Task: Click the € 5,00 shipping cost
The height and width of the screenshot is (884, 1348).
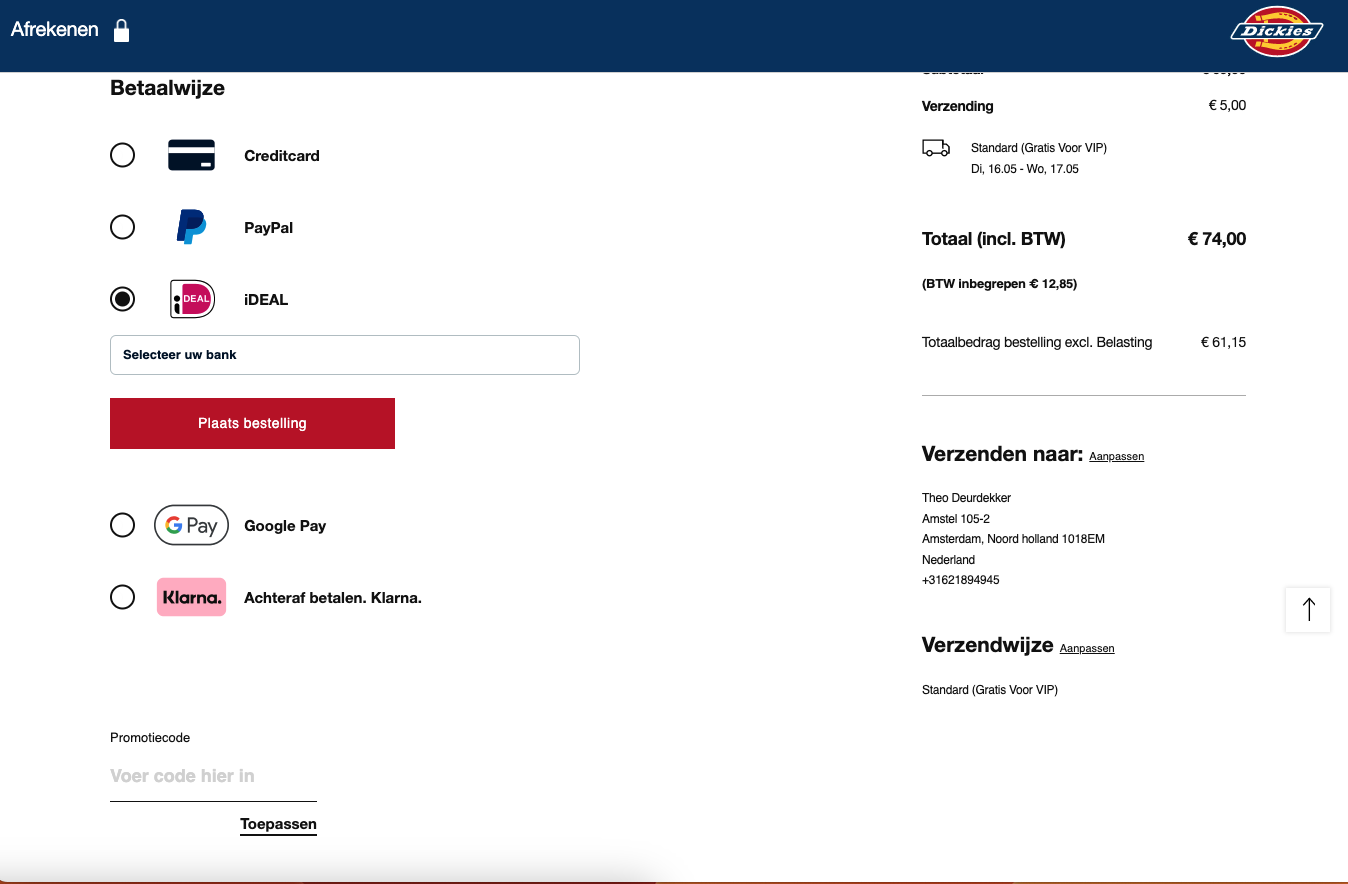Action: coord(1228,105)
